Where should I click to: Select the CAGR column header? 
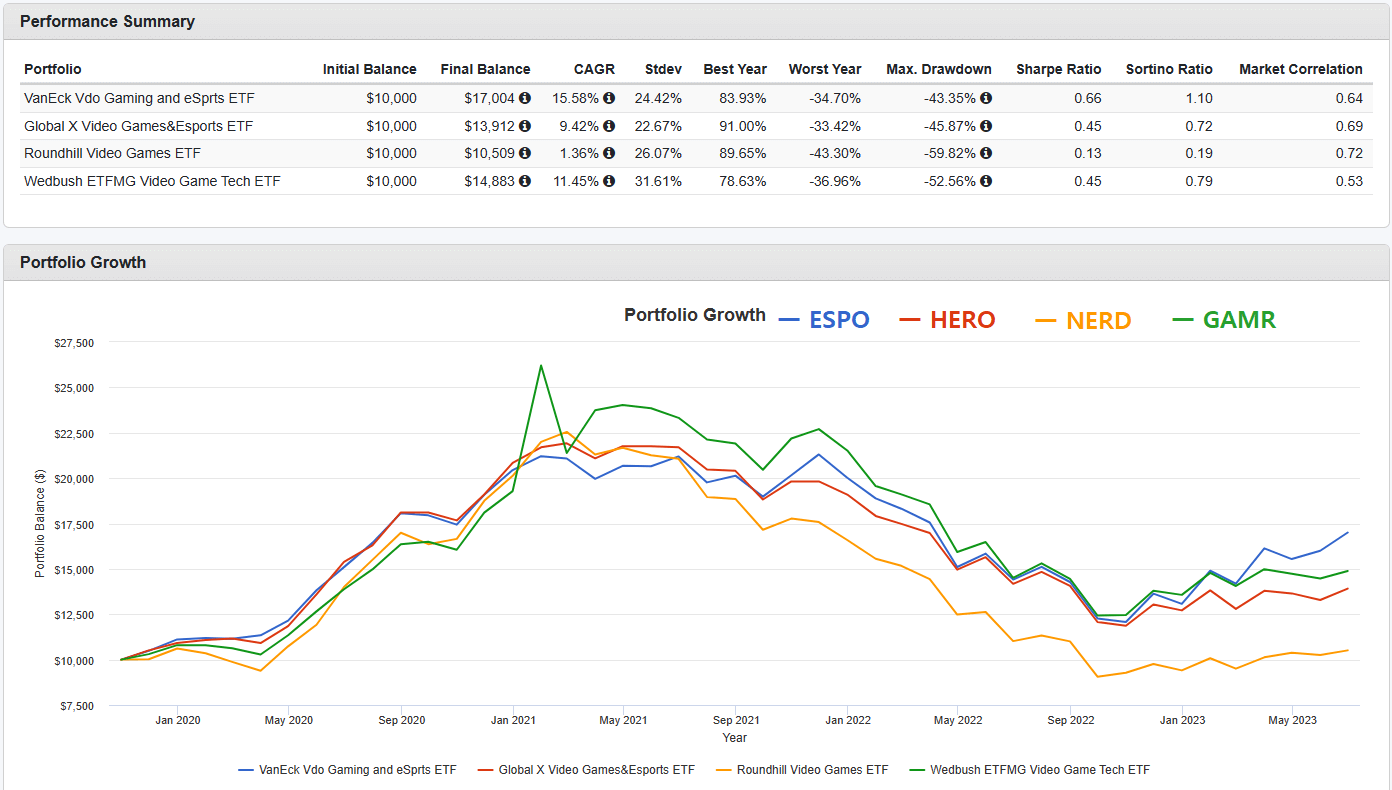pyautogui.click(x=594, y=69)
